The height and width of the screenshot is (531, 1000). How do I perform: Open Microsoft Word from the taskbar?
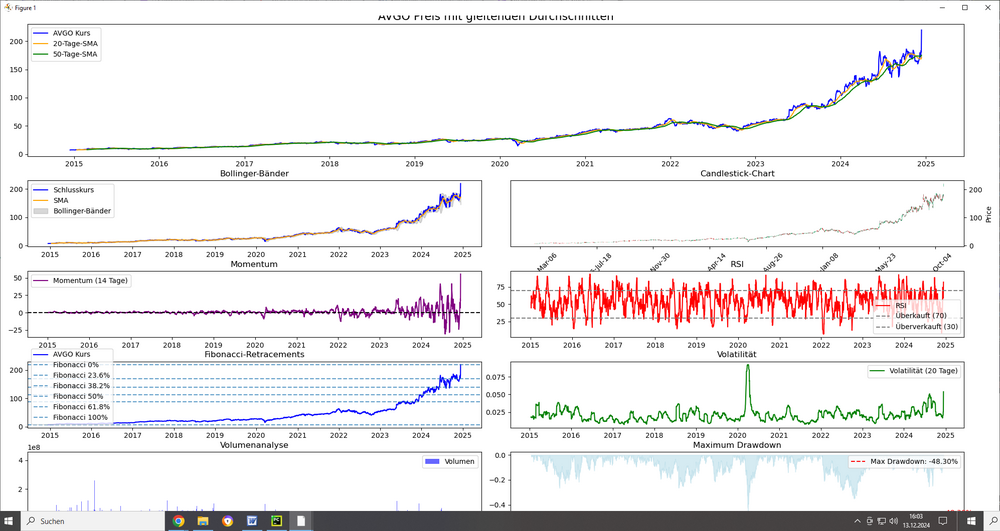[252, 521]
